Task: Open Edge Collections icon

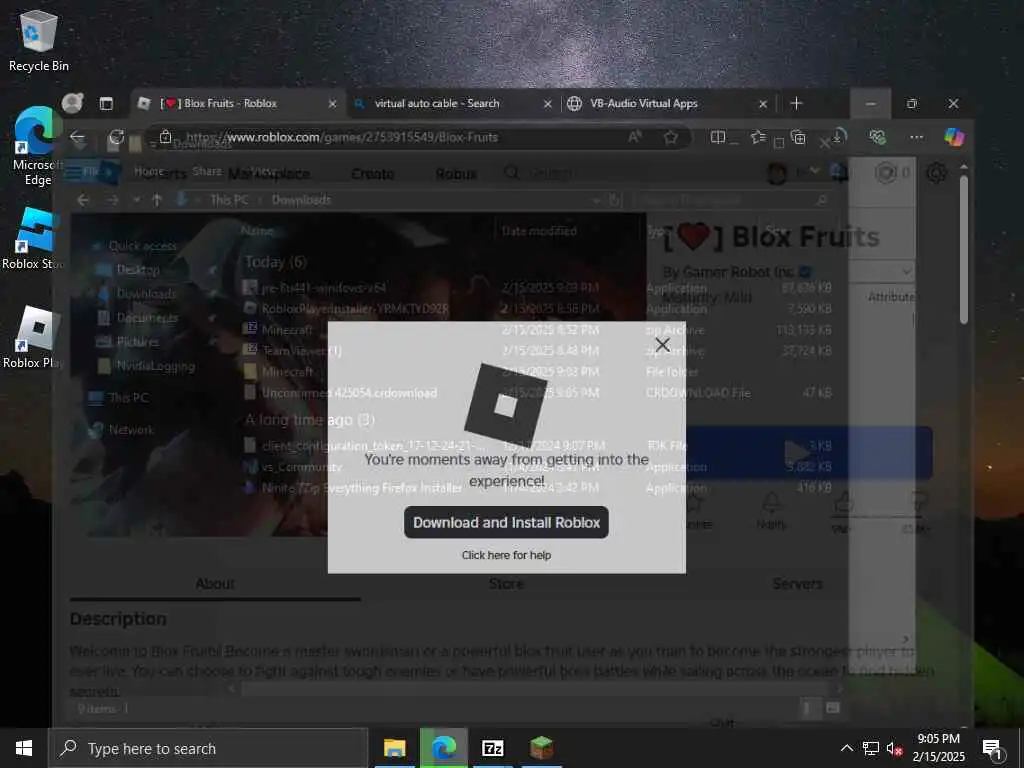Action: [x=797, y=137]
